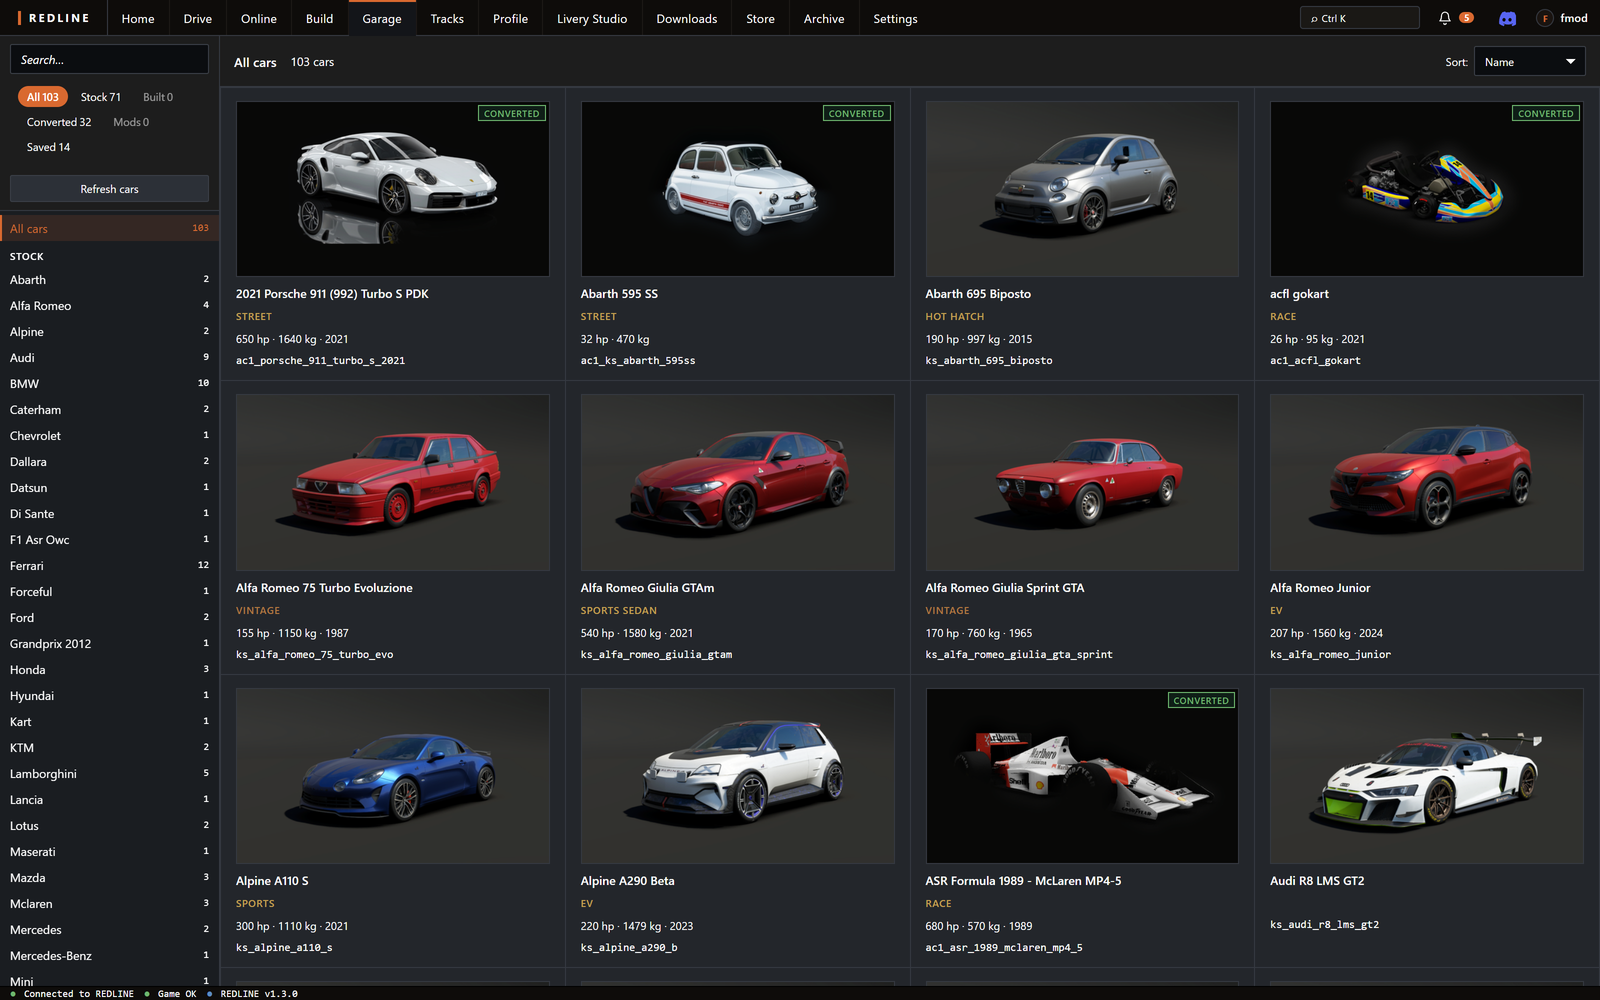Open the Abarth 595 SS thumbnail
The width and height of the screenshot is (1600, 1000).
737,189
